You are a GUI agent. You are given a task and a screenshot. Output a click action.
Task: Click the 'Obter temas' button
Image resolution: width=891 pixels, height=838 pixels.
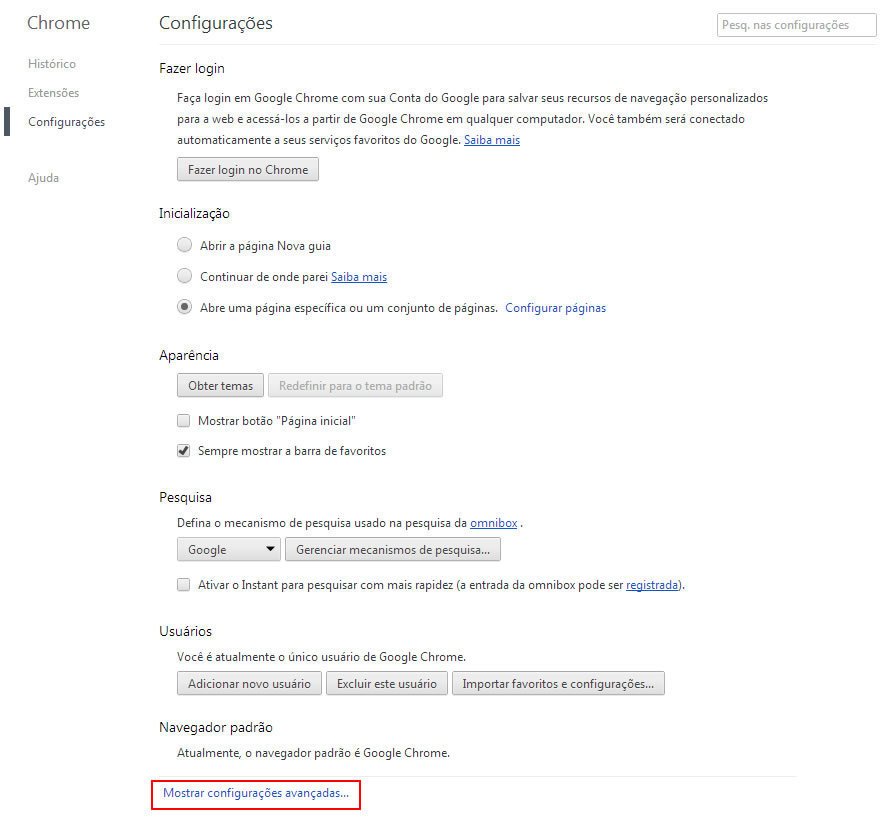(220, 385)
